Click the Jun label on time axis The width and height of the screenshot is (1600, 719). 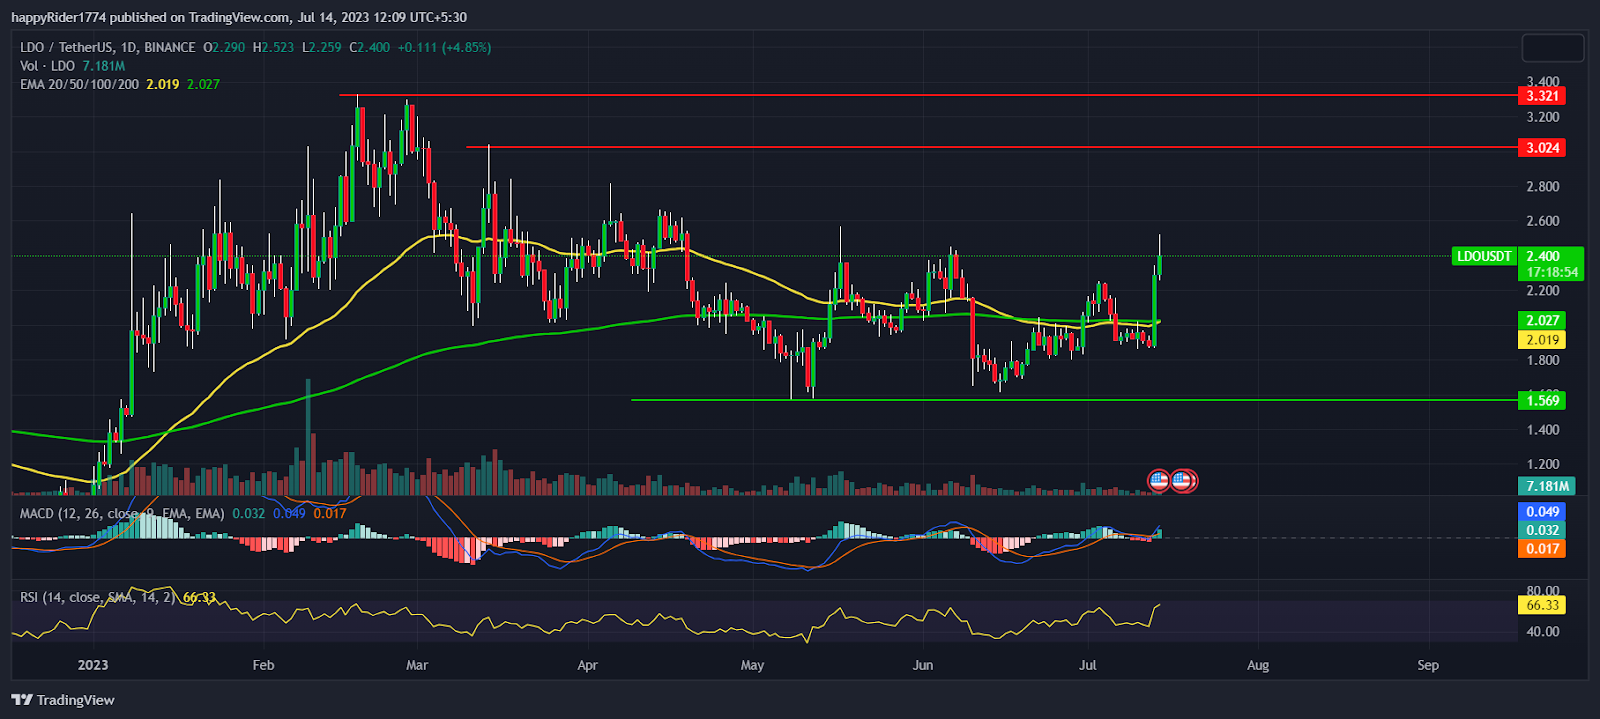[922, 665]
